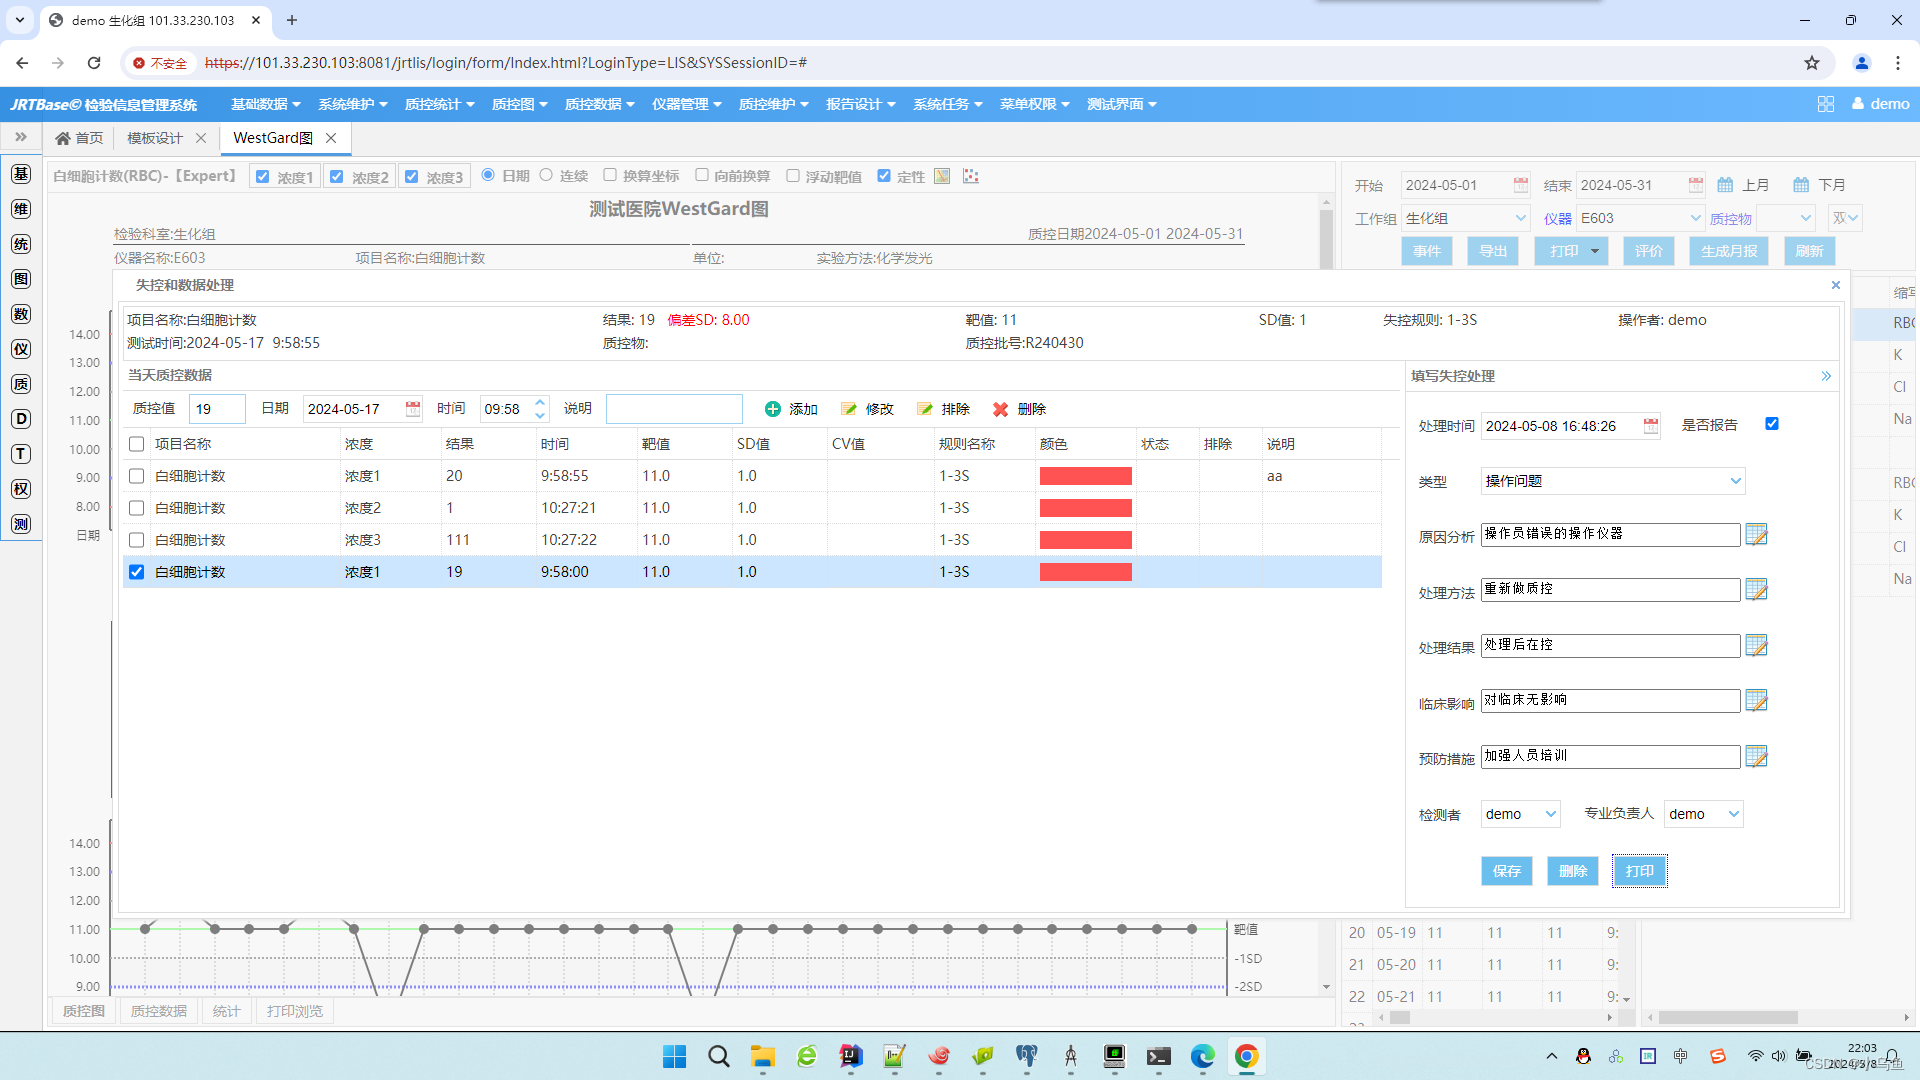Viewport: 1920px width, 1080px height.
Task: Click the sidebar T icon
Action: 21,454
